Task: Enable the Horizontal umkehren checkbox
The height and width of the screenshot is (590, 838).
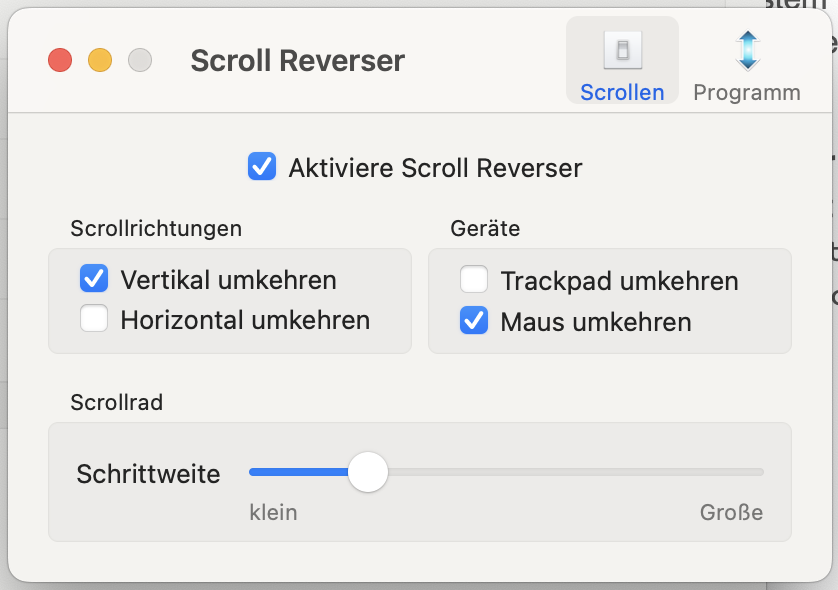Action: coord(94,320)
